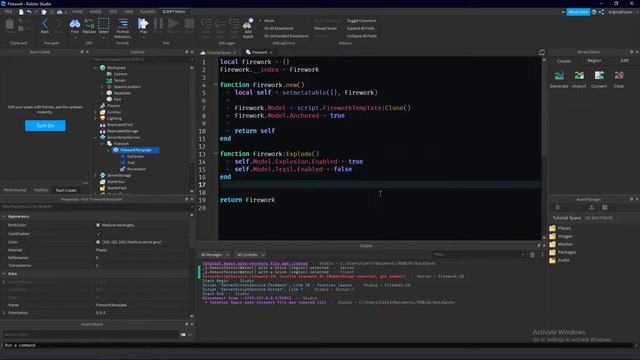Click the Asset Manager import upload icon
The image size is (640, 360).
591,208
